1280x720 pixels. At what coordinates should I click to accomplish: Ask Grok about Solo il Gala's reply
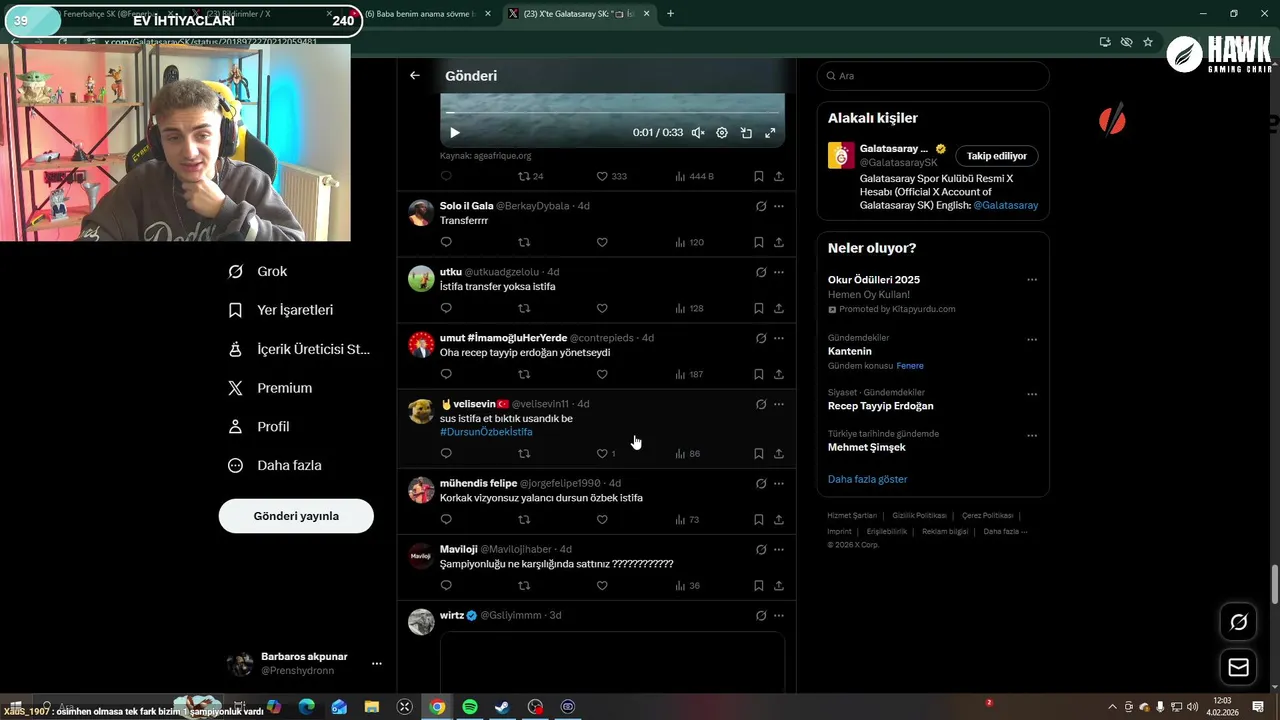[x=760, y=206]
